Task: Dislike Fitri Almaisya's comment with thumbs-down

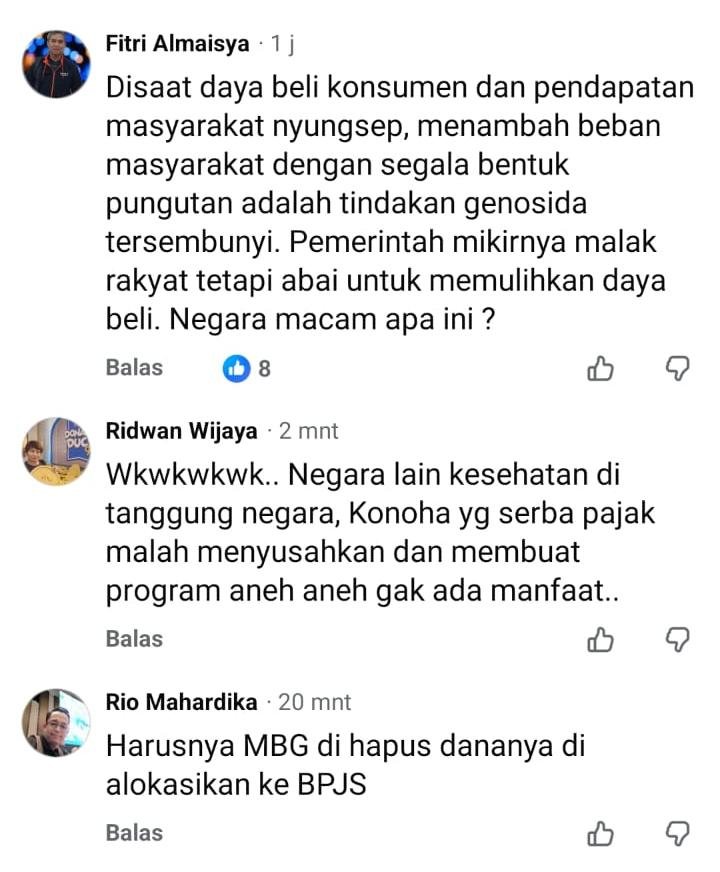Action: pyautogui.click(x=678, y=369)
